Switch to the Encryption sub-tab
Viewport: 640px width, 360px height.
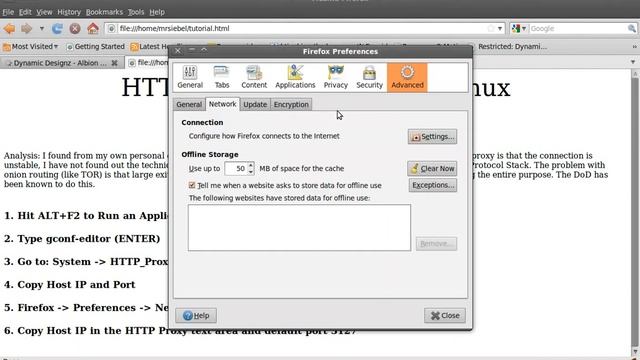tap(291, 104)
